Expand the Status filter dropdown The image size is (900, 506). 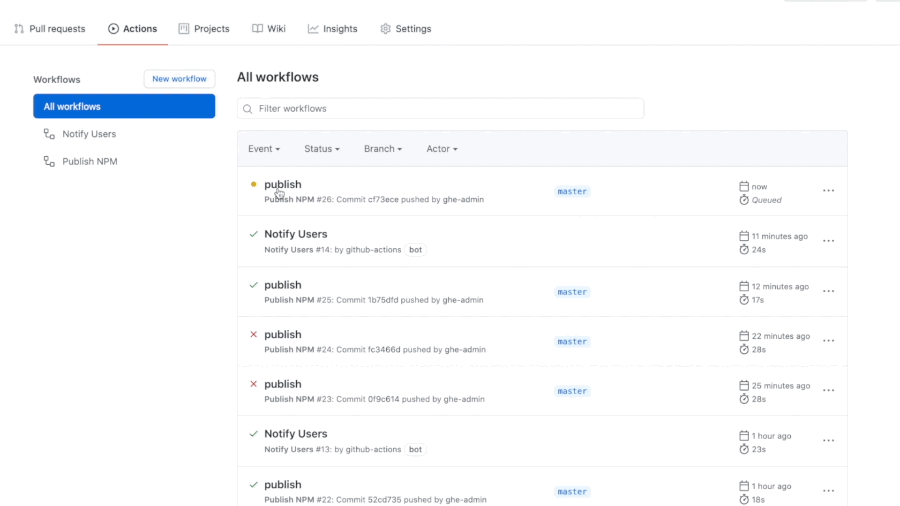tap(322, 149)
